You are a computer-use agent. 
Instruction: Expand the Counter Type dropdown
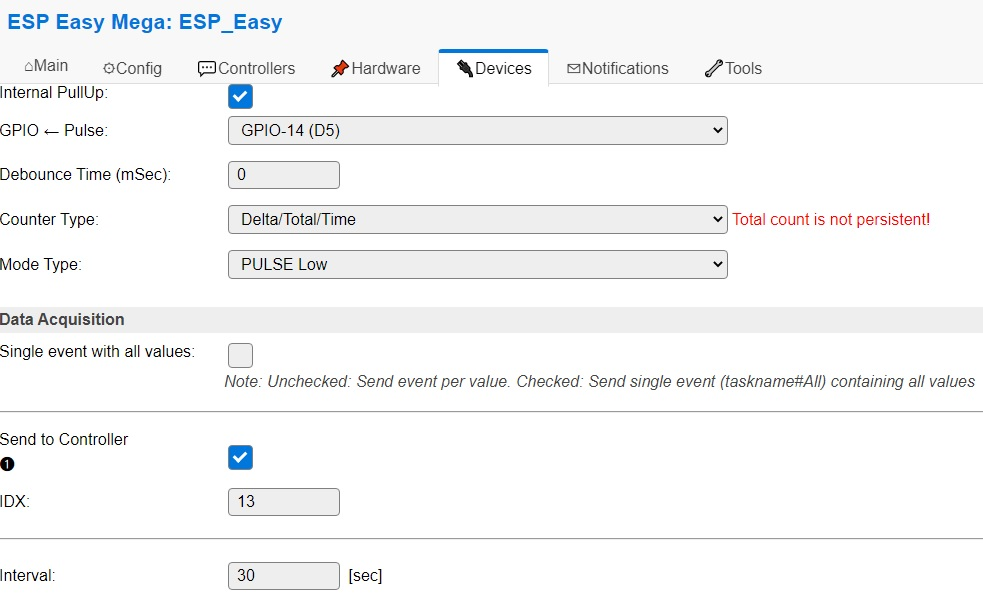(x=478, y=220)
